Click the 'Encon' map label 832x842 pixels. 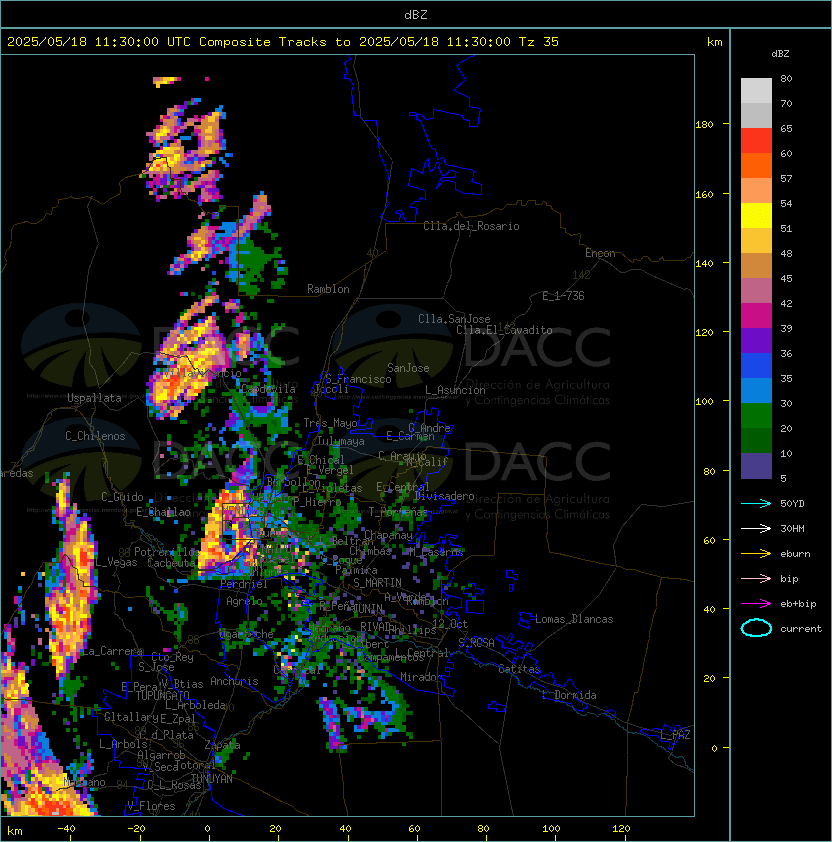click(600, 253)
